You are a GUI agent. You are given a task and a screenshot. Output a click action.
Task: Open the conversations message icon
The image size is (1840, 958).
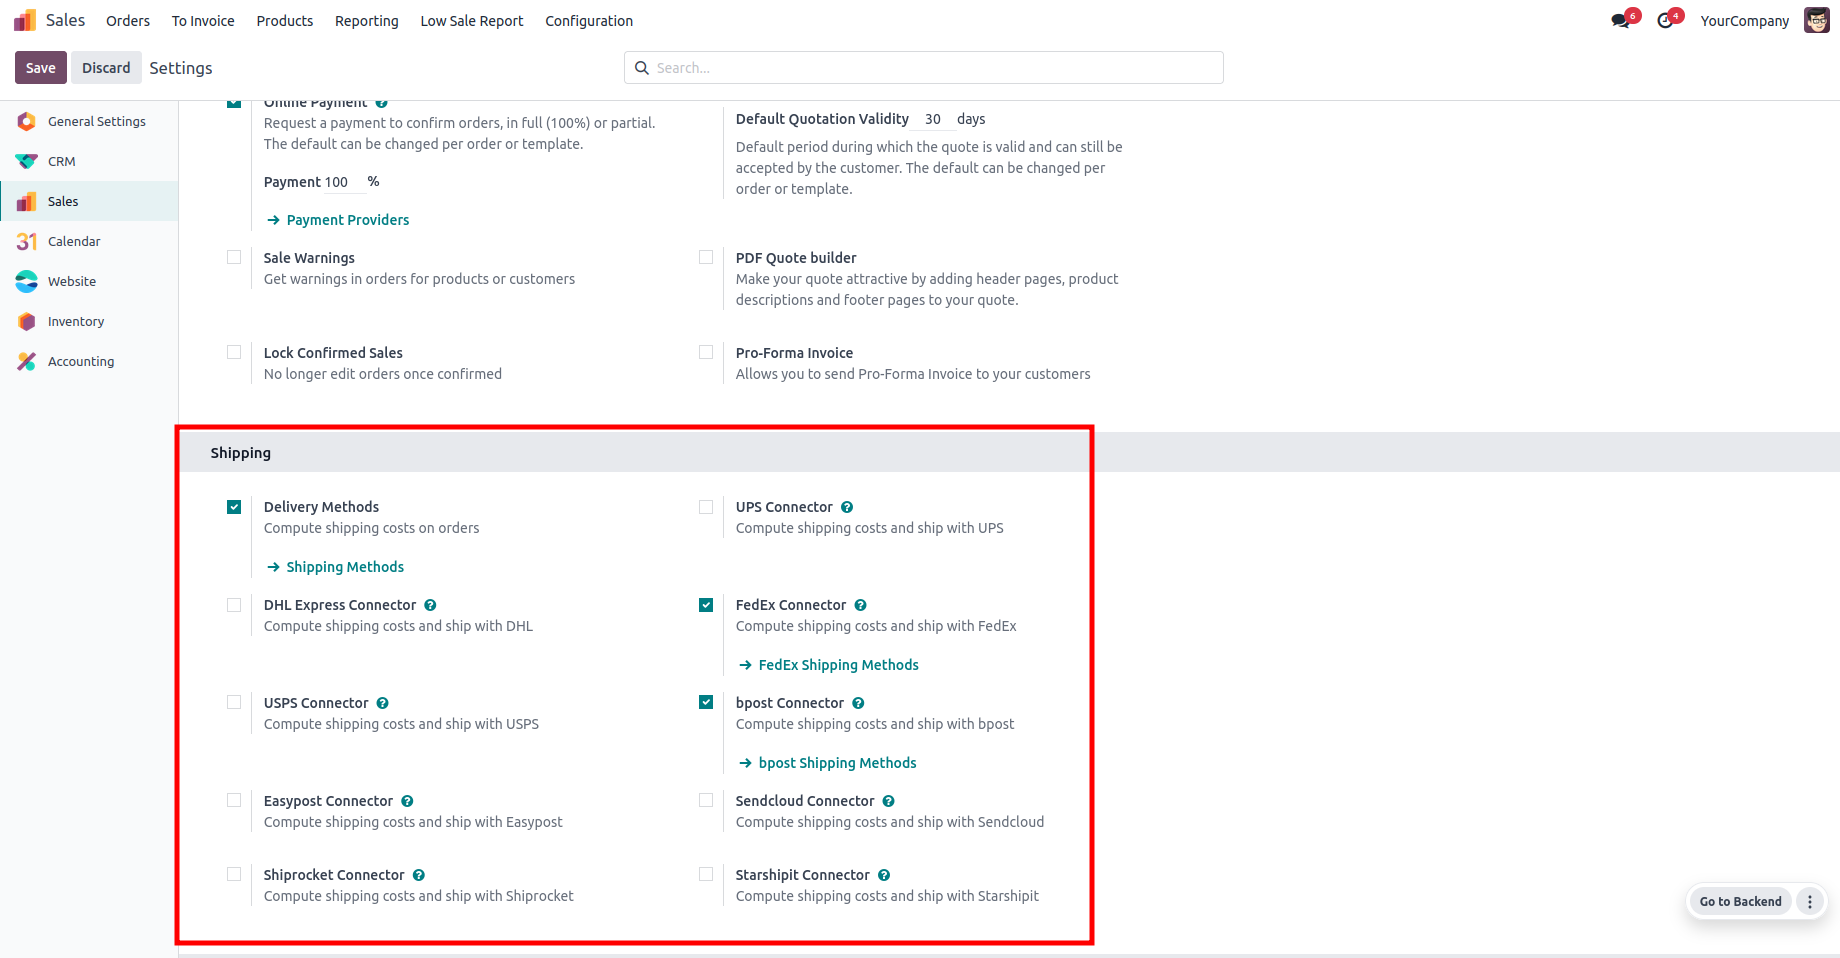click(x=1620, y=21)
